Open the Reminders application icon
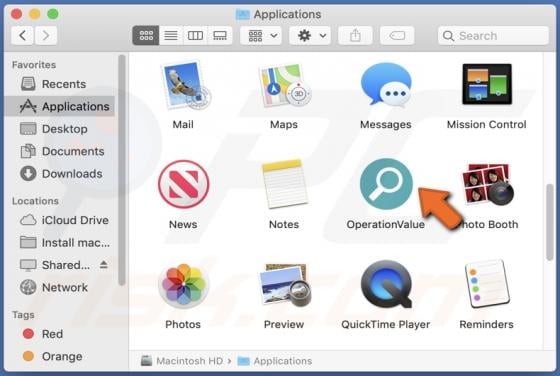Viewport: 560px width, 376px height. [x=488, y=284]
